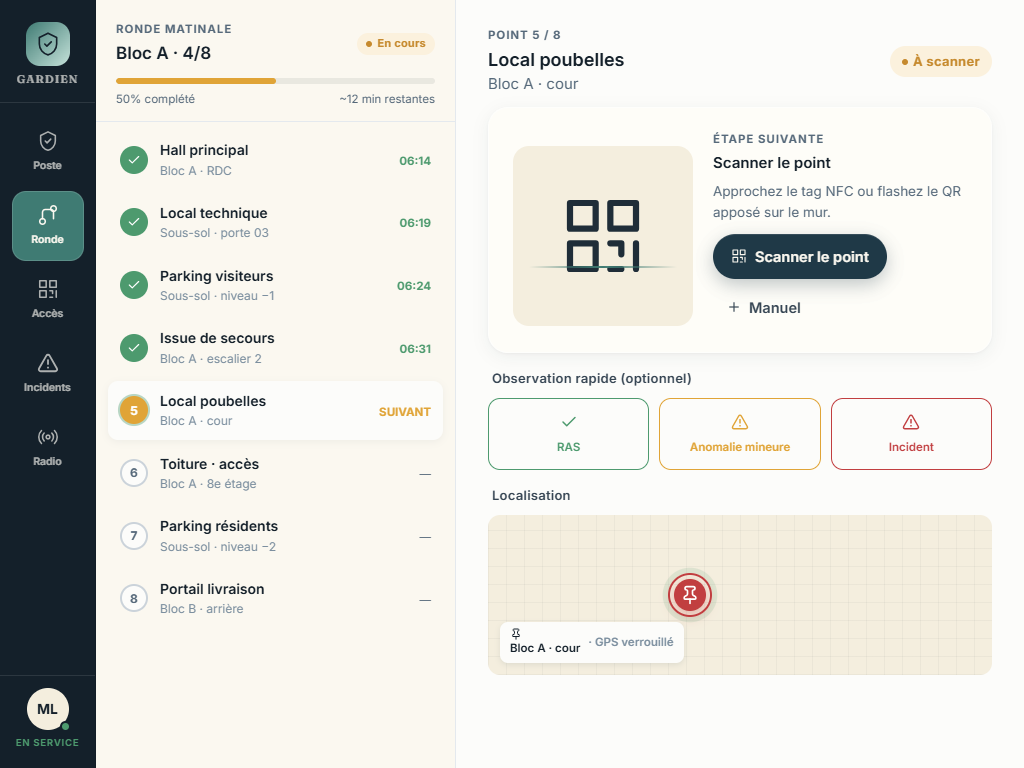
Task: Click the Gardien shield logo
Action: pyautogui.click(x=48, y=44)
